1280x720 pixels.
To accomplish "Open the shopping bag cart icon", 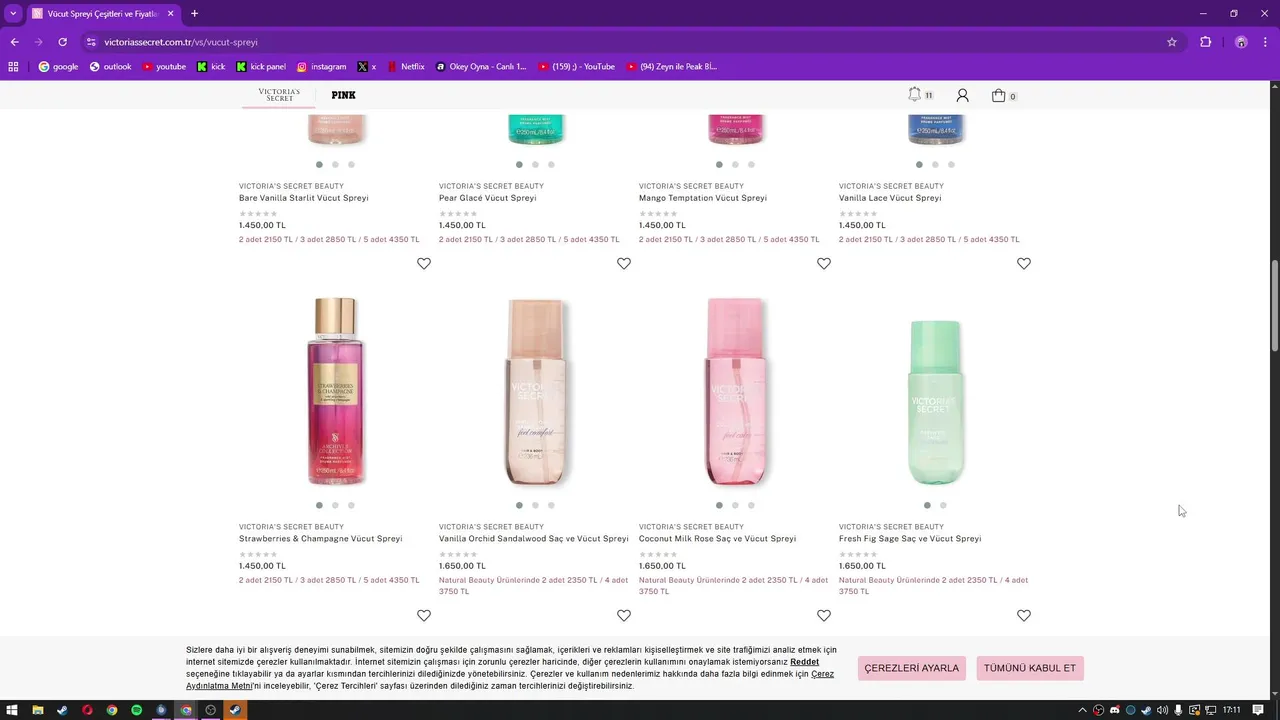I will (x=998, y=95).
